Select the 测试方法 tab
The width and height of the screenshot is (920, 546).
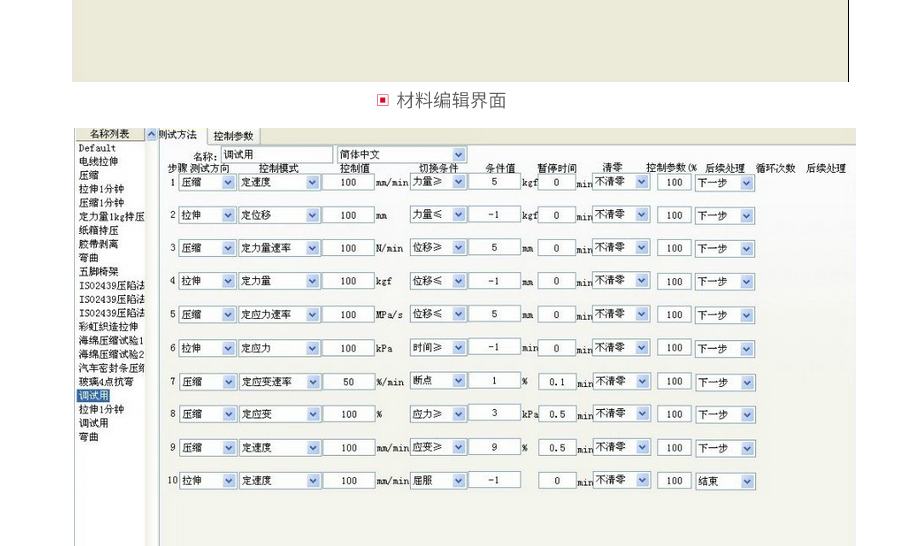click(x=178, y=135)
